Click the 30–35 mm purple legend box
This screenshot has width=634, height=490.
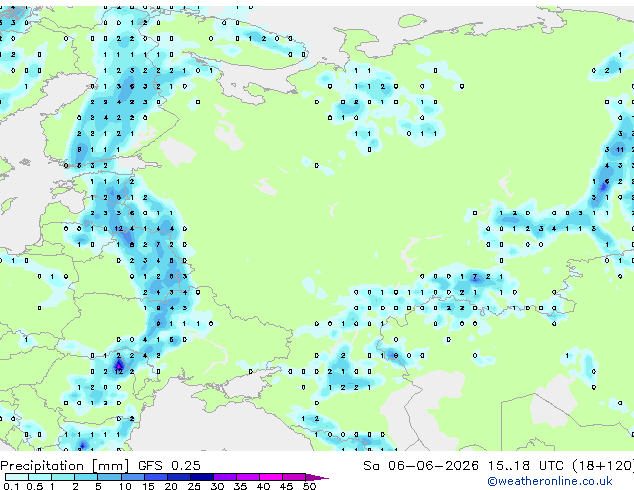[x=224, y=477]
